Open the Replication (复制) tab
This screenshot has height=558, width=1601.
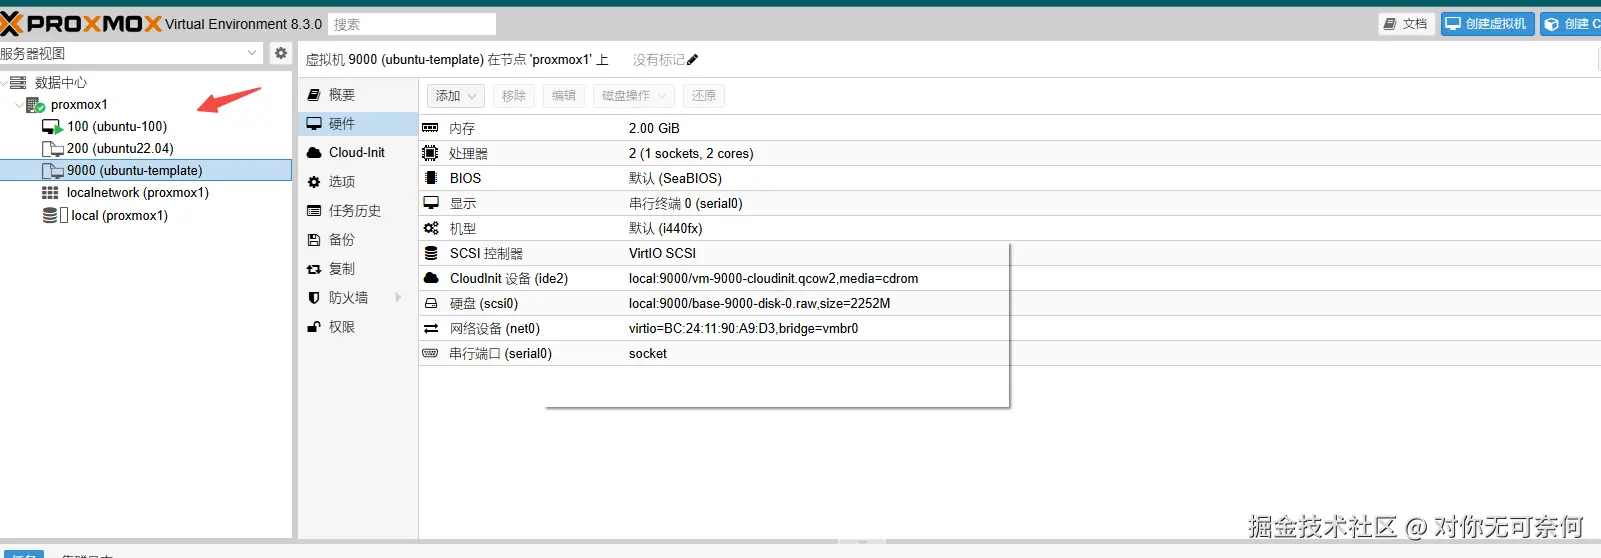click(358, 269)
